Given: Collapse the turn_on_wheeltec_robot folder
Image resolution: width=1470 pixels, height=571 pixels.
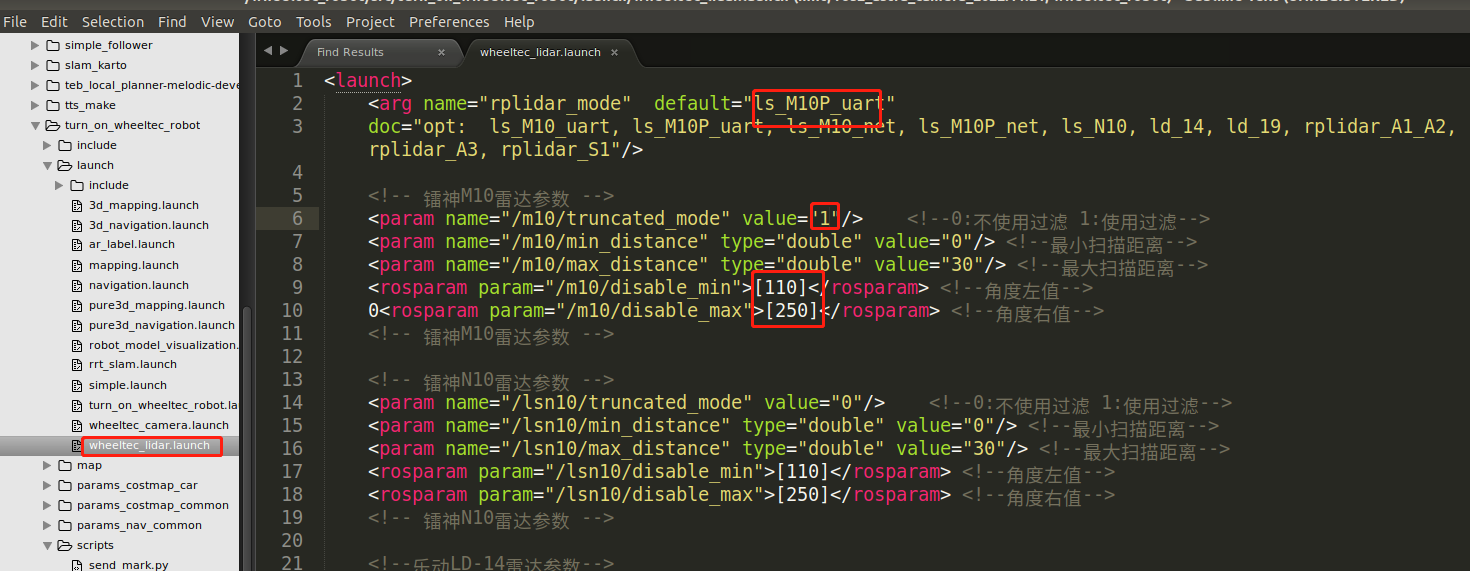Looking at the screenshot, I should 36,125.
